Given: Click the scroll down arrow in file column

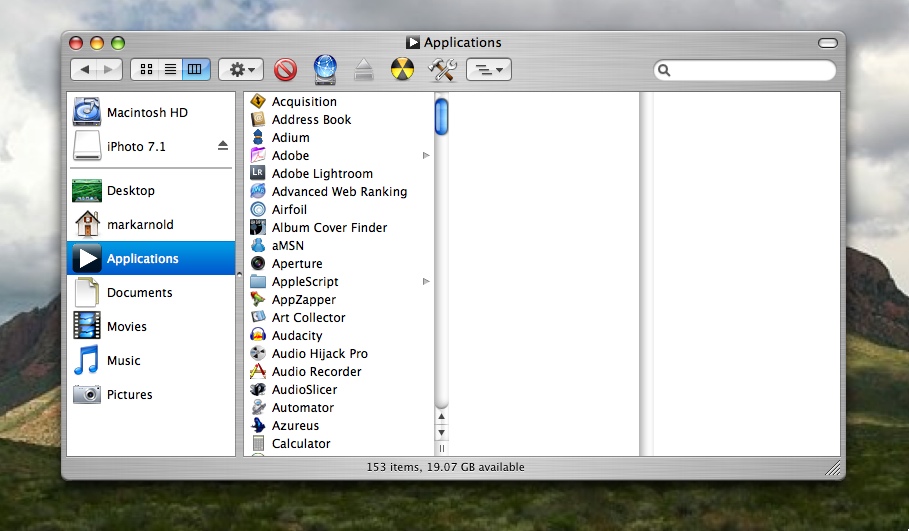Looking at the screenshot, I should click(x=441, y=432).
